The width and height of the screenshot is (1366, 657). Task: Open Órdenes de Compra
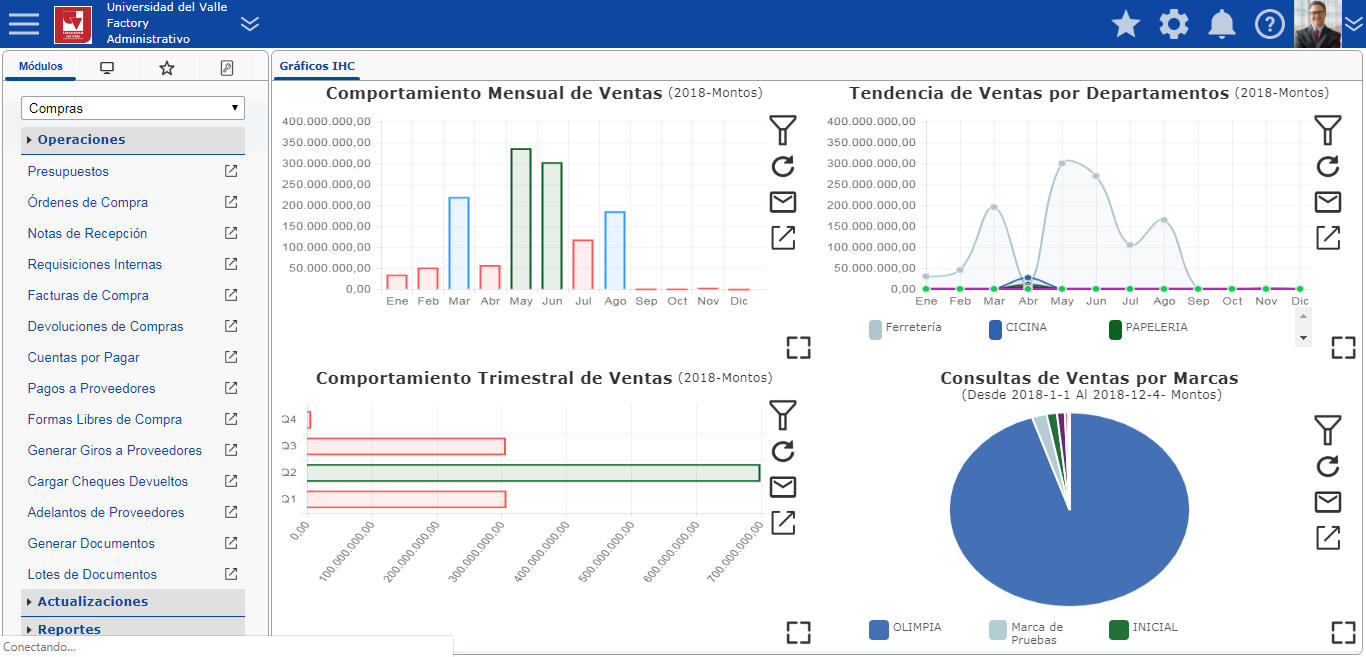[x=88, y=202]
